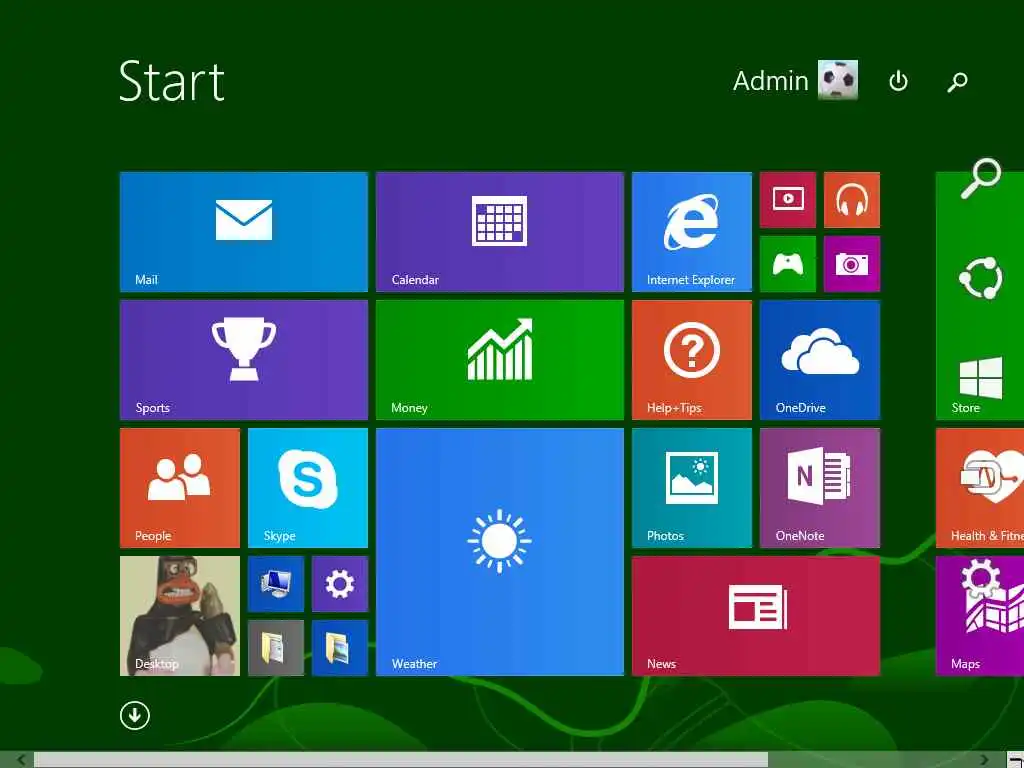Open the Money tile

point(500,360)
